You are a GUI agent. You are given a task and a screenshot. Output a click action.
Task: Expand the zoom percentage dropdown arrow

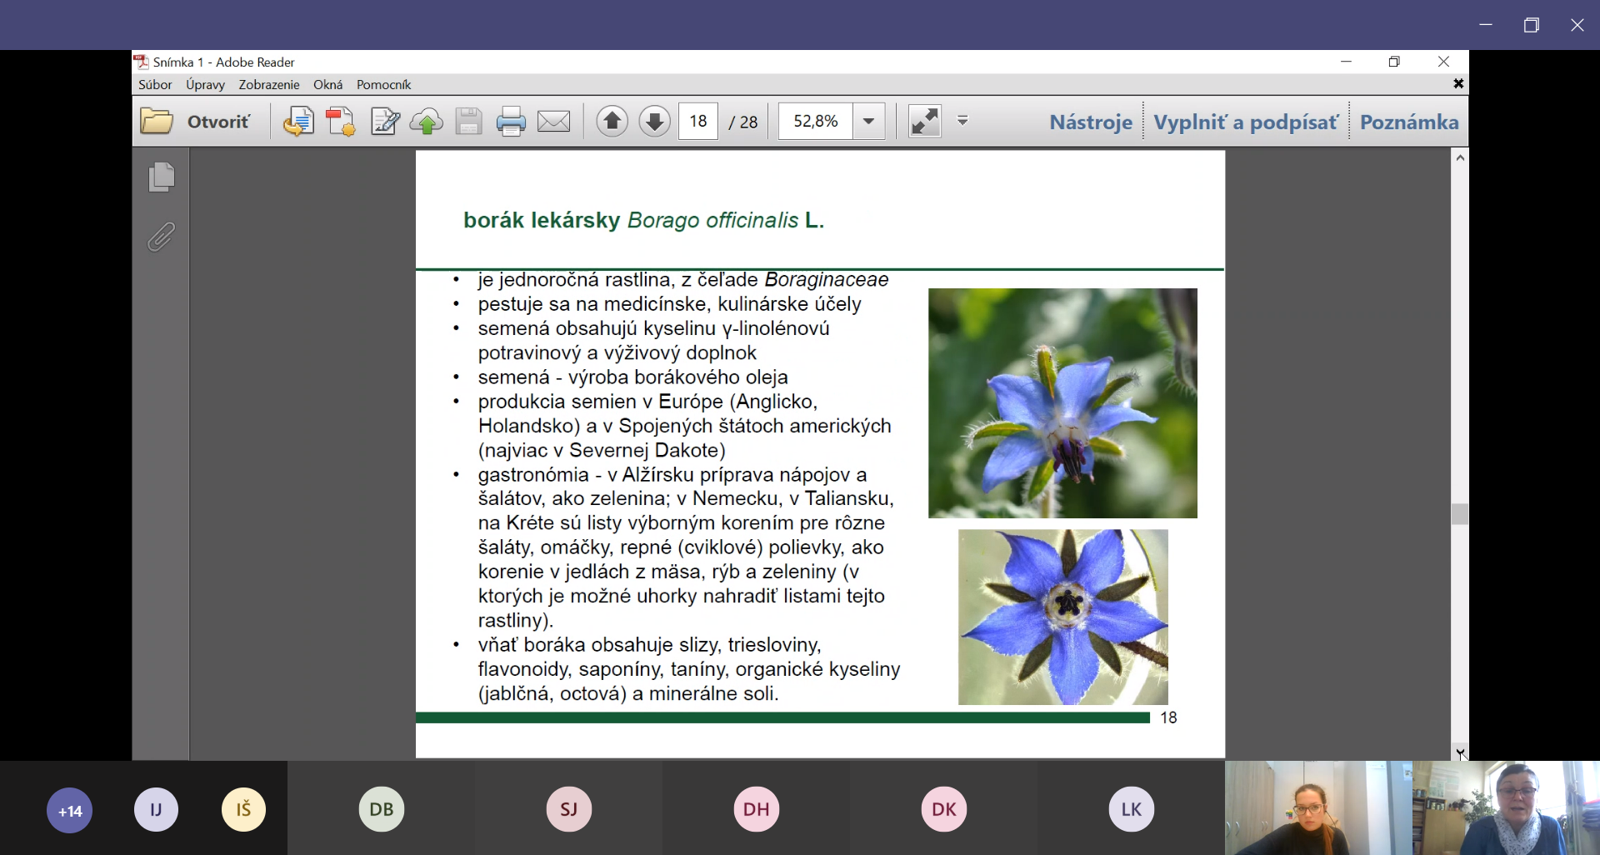pos(869,122)
